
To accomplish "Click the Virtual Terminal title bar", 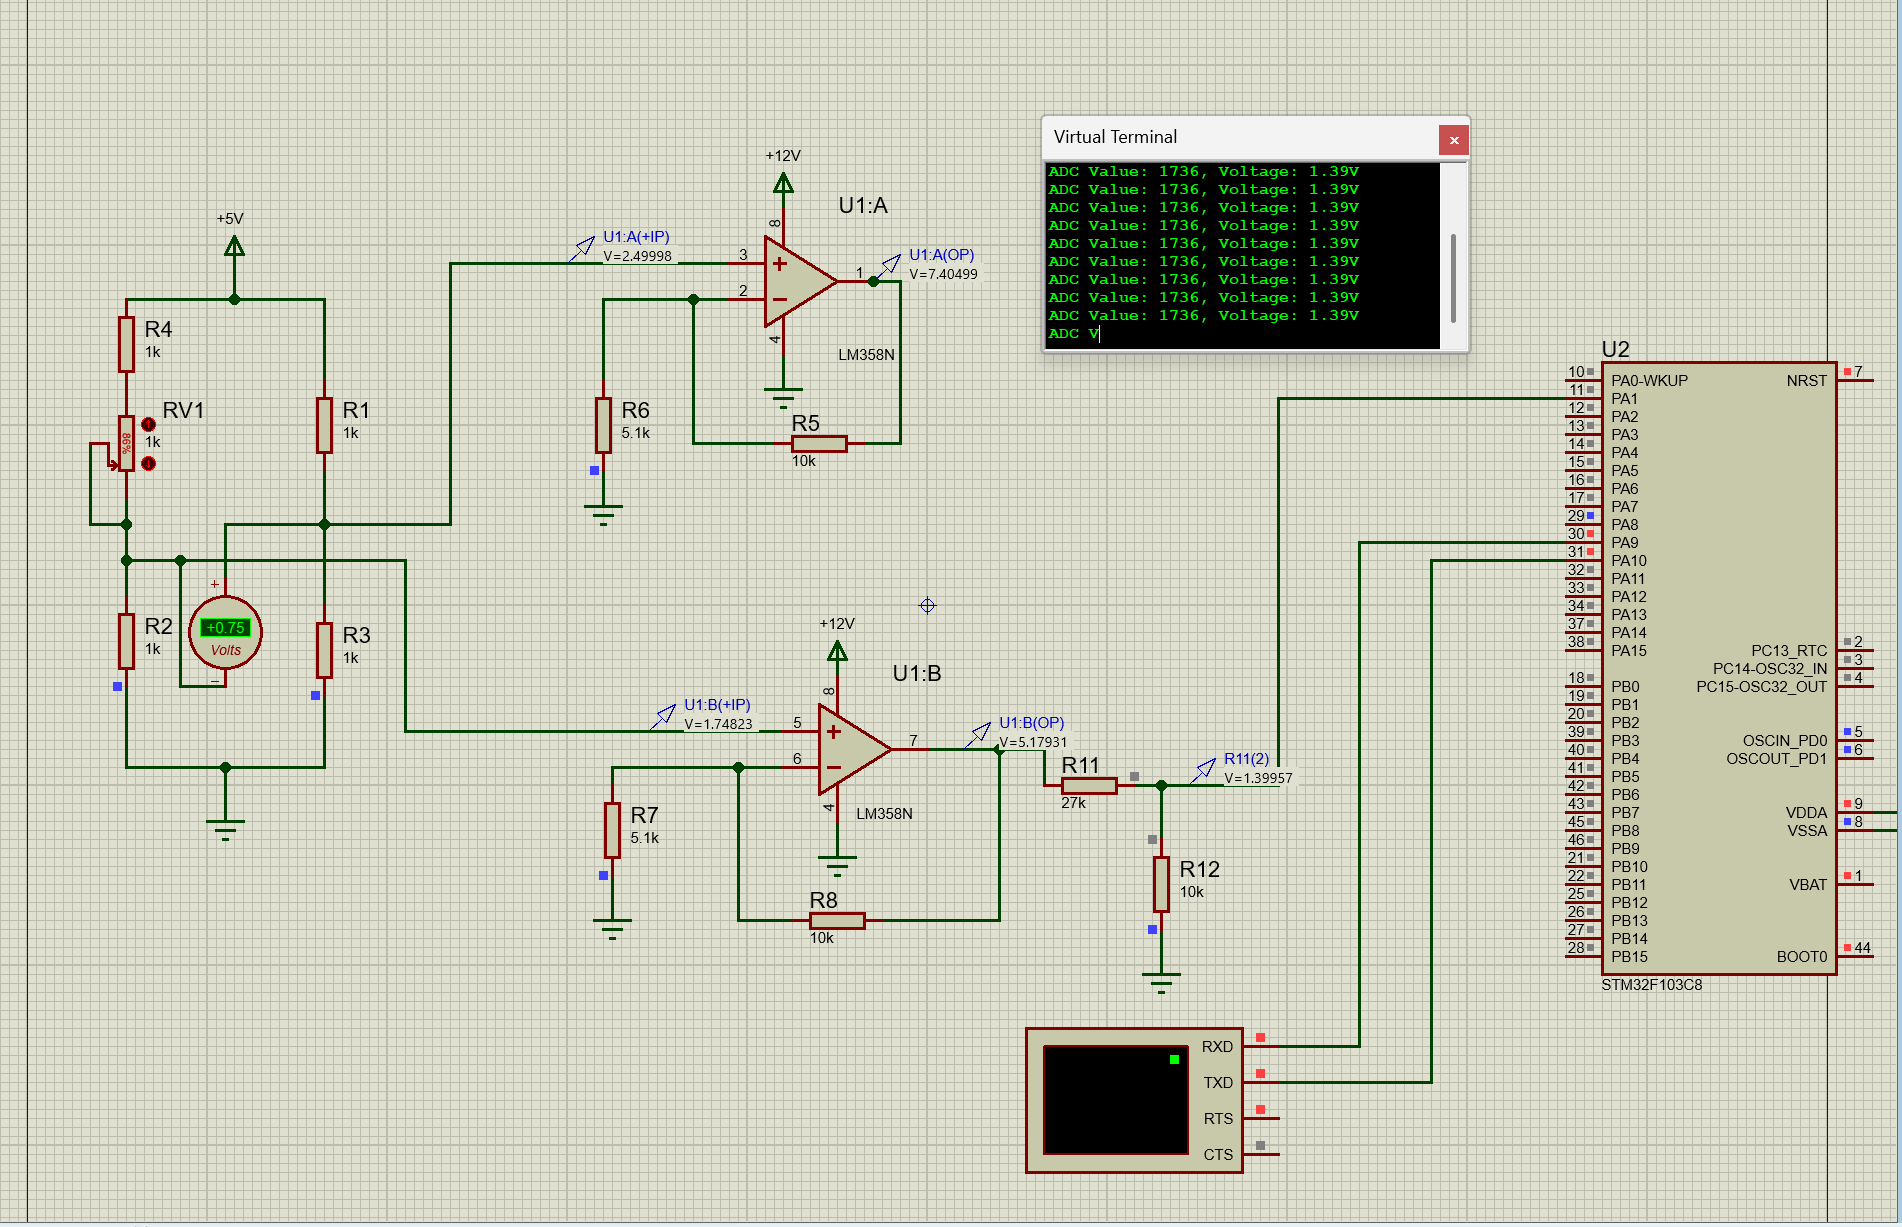I will coord(1240,137).
